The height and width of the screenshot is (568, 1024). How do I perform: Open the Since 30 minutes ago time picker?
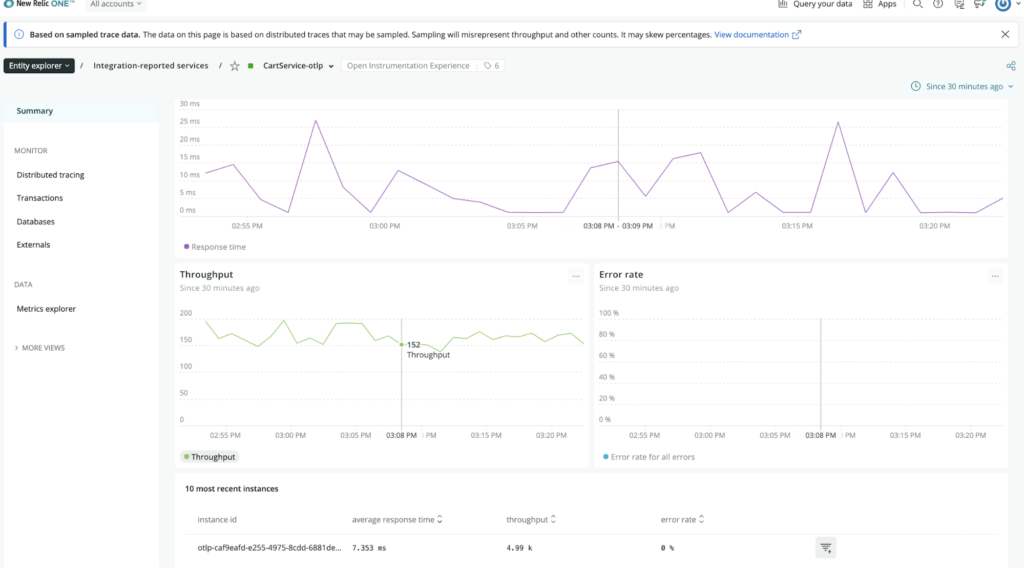962,87
